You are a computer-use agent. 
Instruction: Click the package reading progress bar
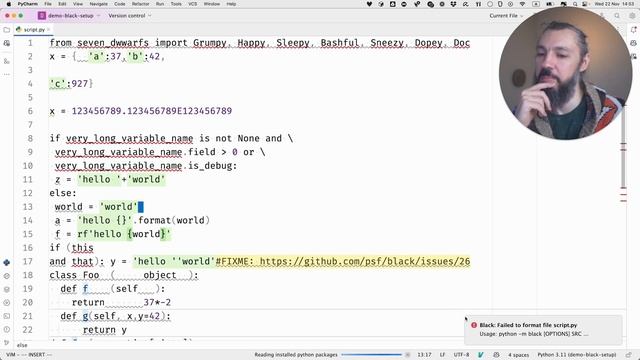click(371, 355)
